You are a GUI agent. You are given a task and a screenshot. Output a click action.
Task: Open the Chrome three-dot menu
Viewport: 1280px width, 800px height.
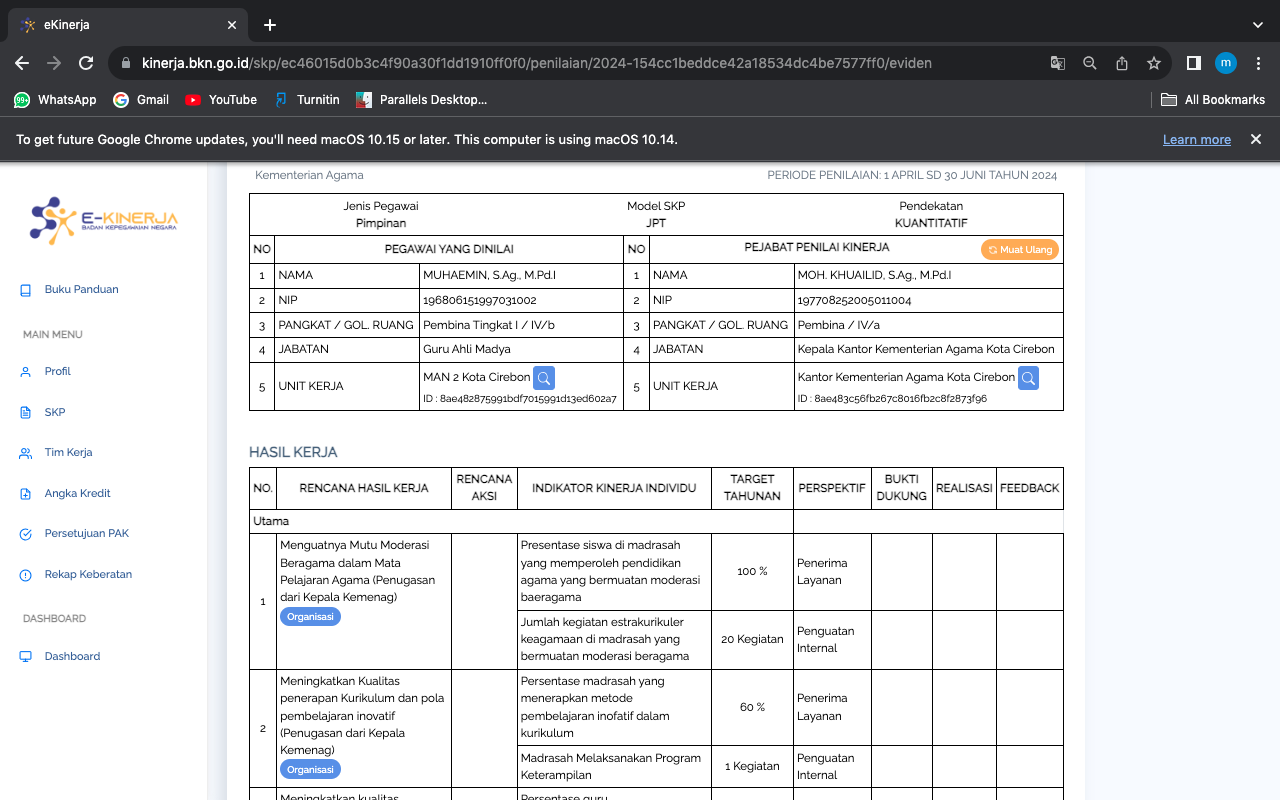[x=1258, y=63]
